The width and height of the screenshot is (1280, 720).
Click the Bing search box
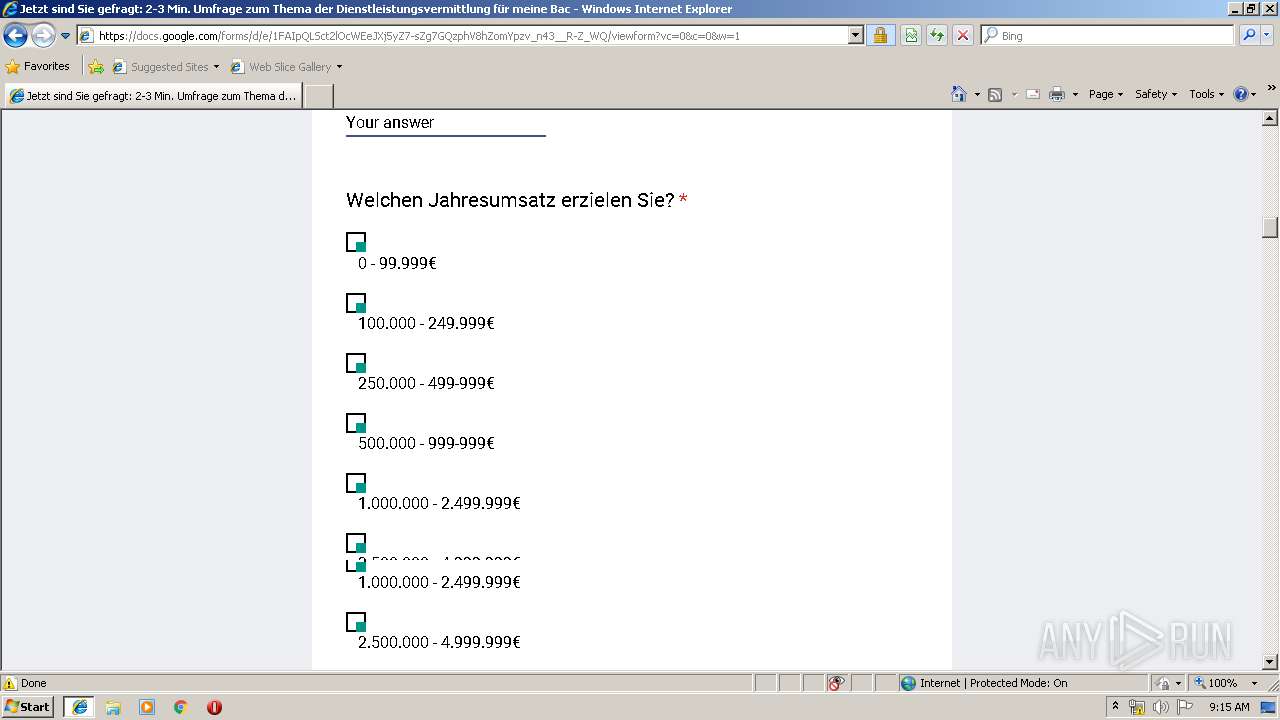point(1108,35)
